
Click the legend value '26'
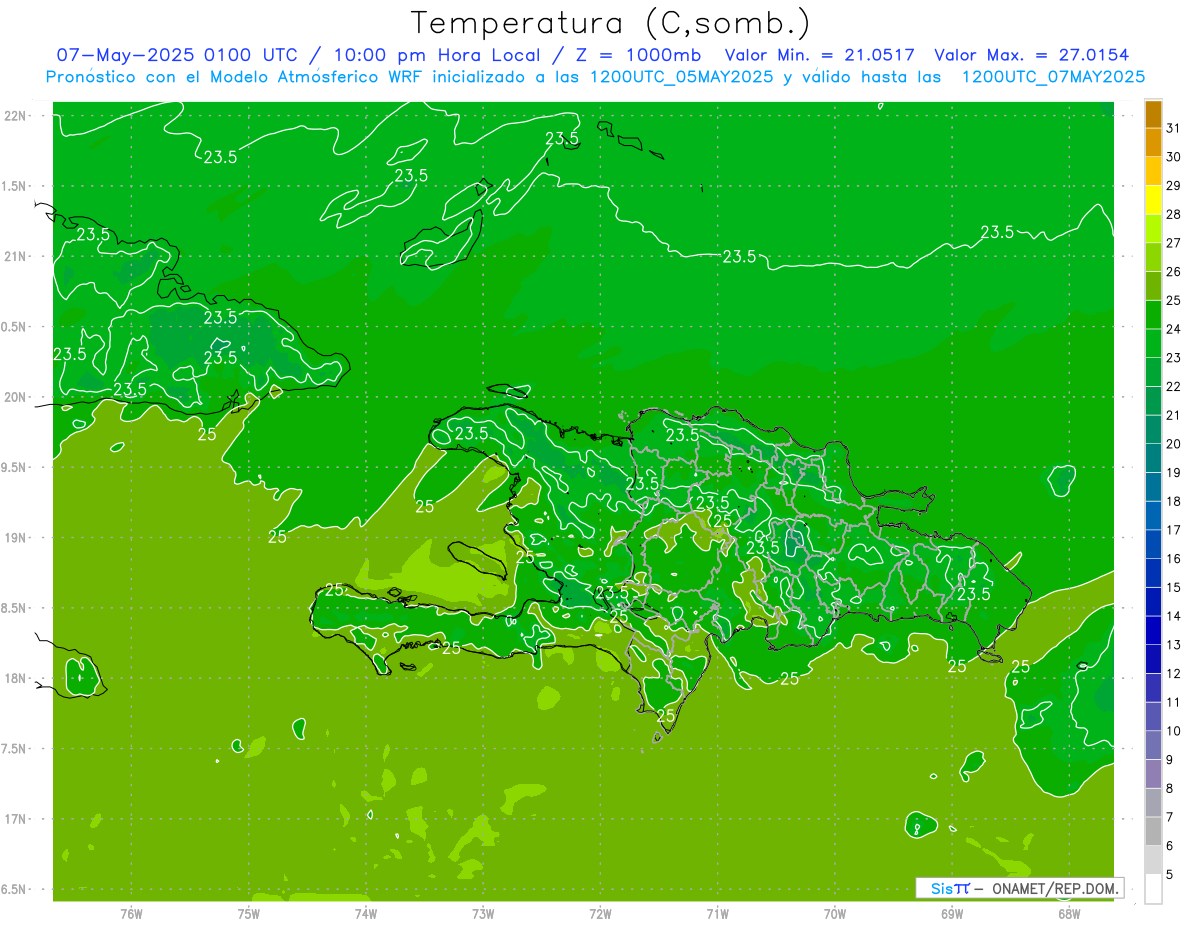pos(1173,272)
